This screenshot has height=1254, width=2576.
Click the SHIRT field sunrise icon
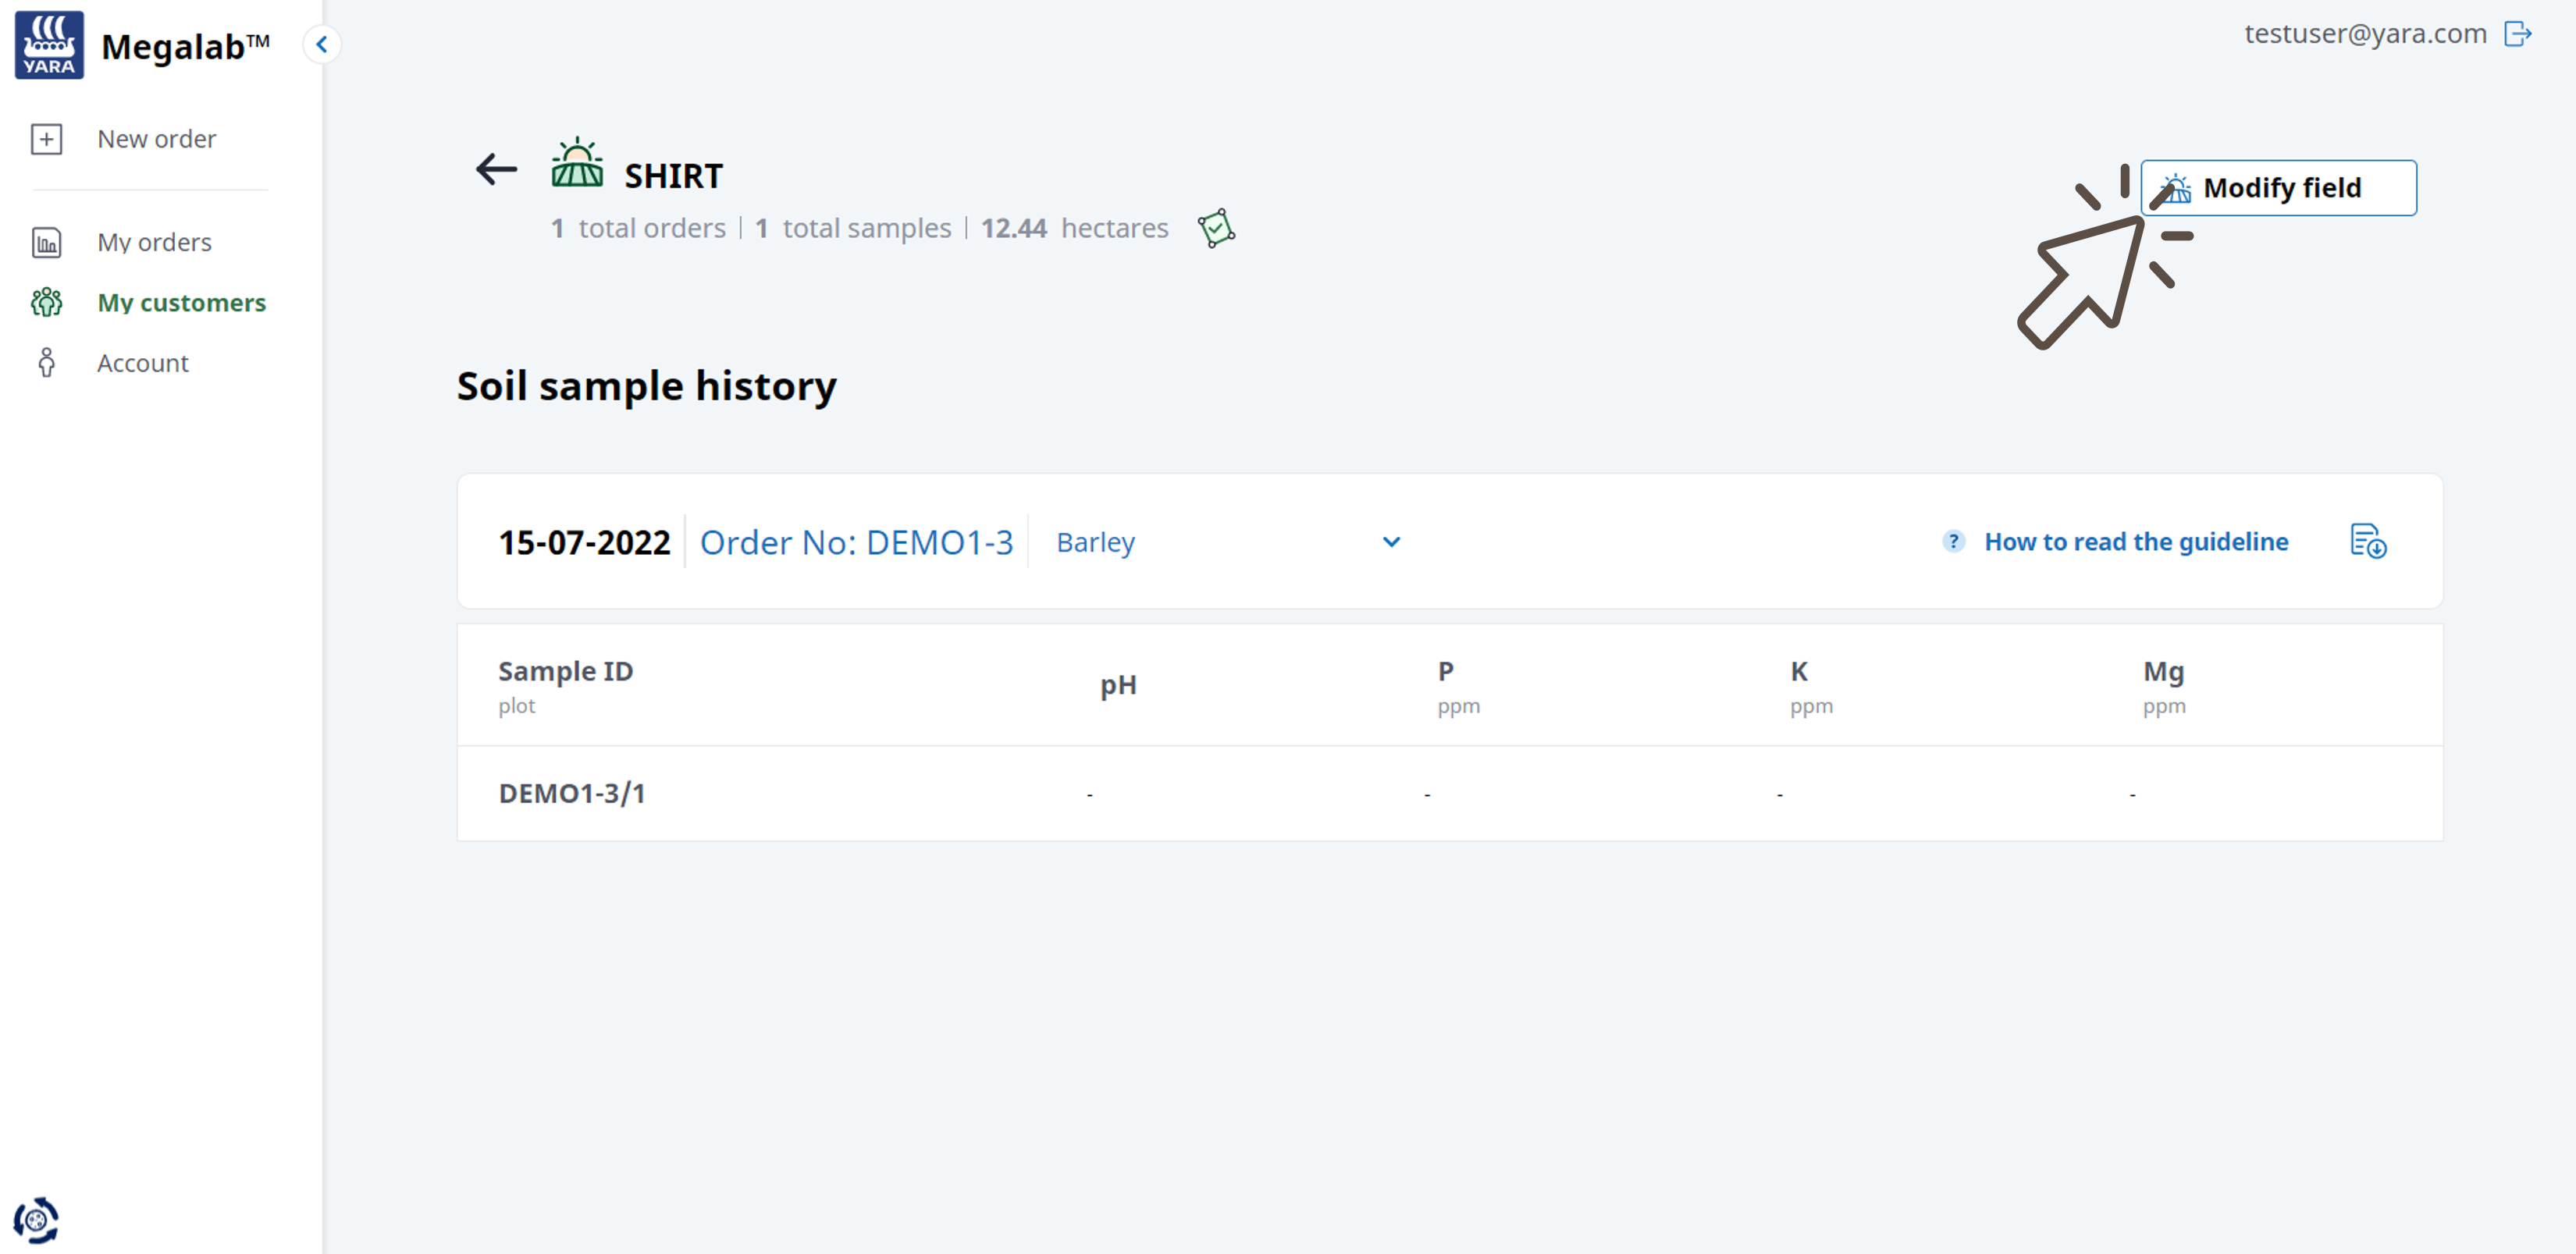click(x=577, y=164)
